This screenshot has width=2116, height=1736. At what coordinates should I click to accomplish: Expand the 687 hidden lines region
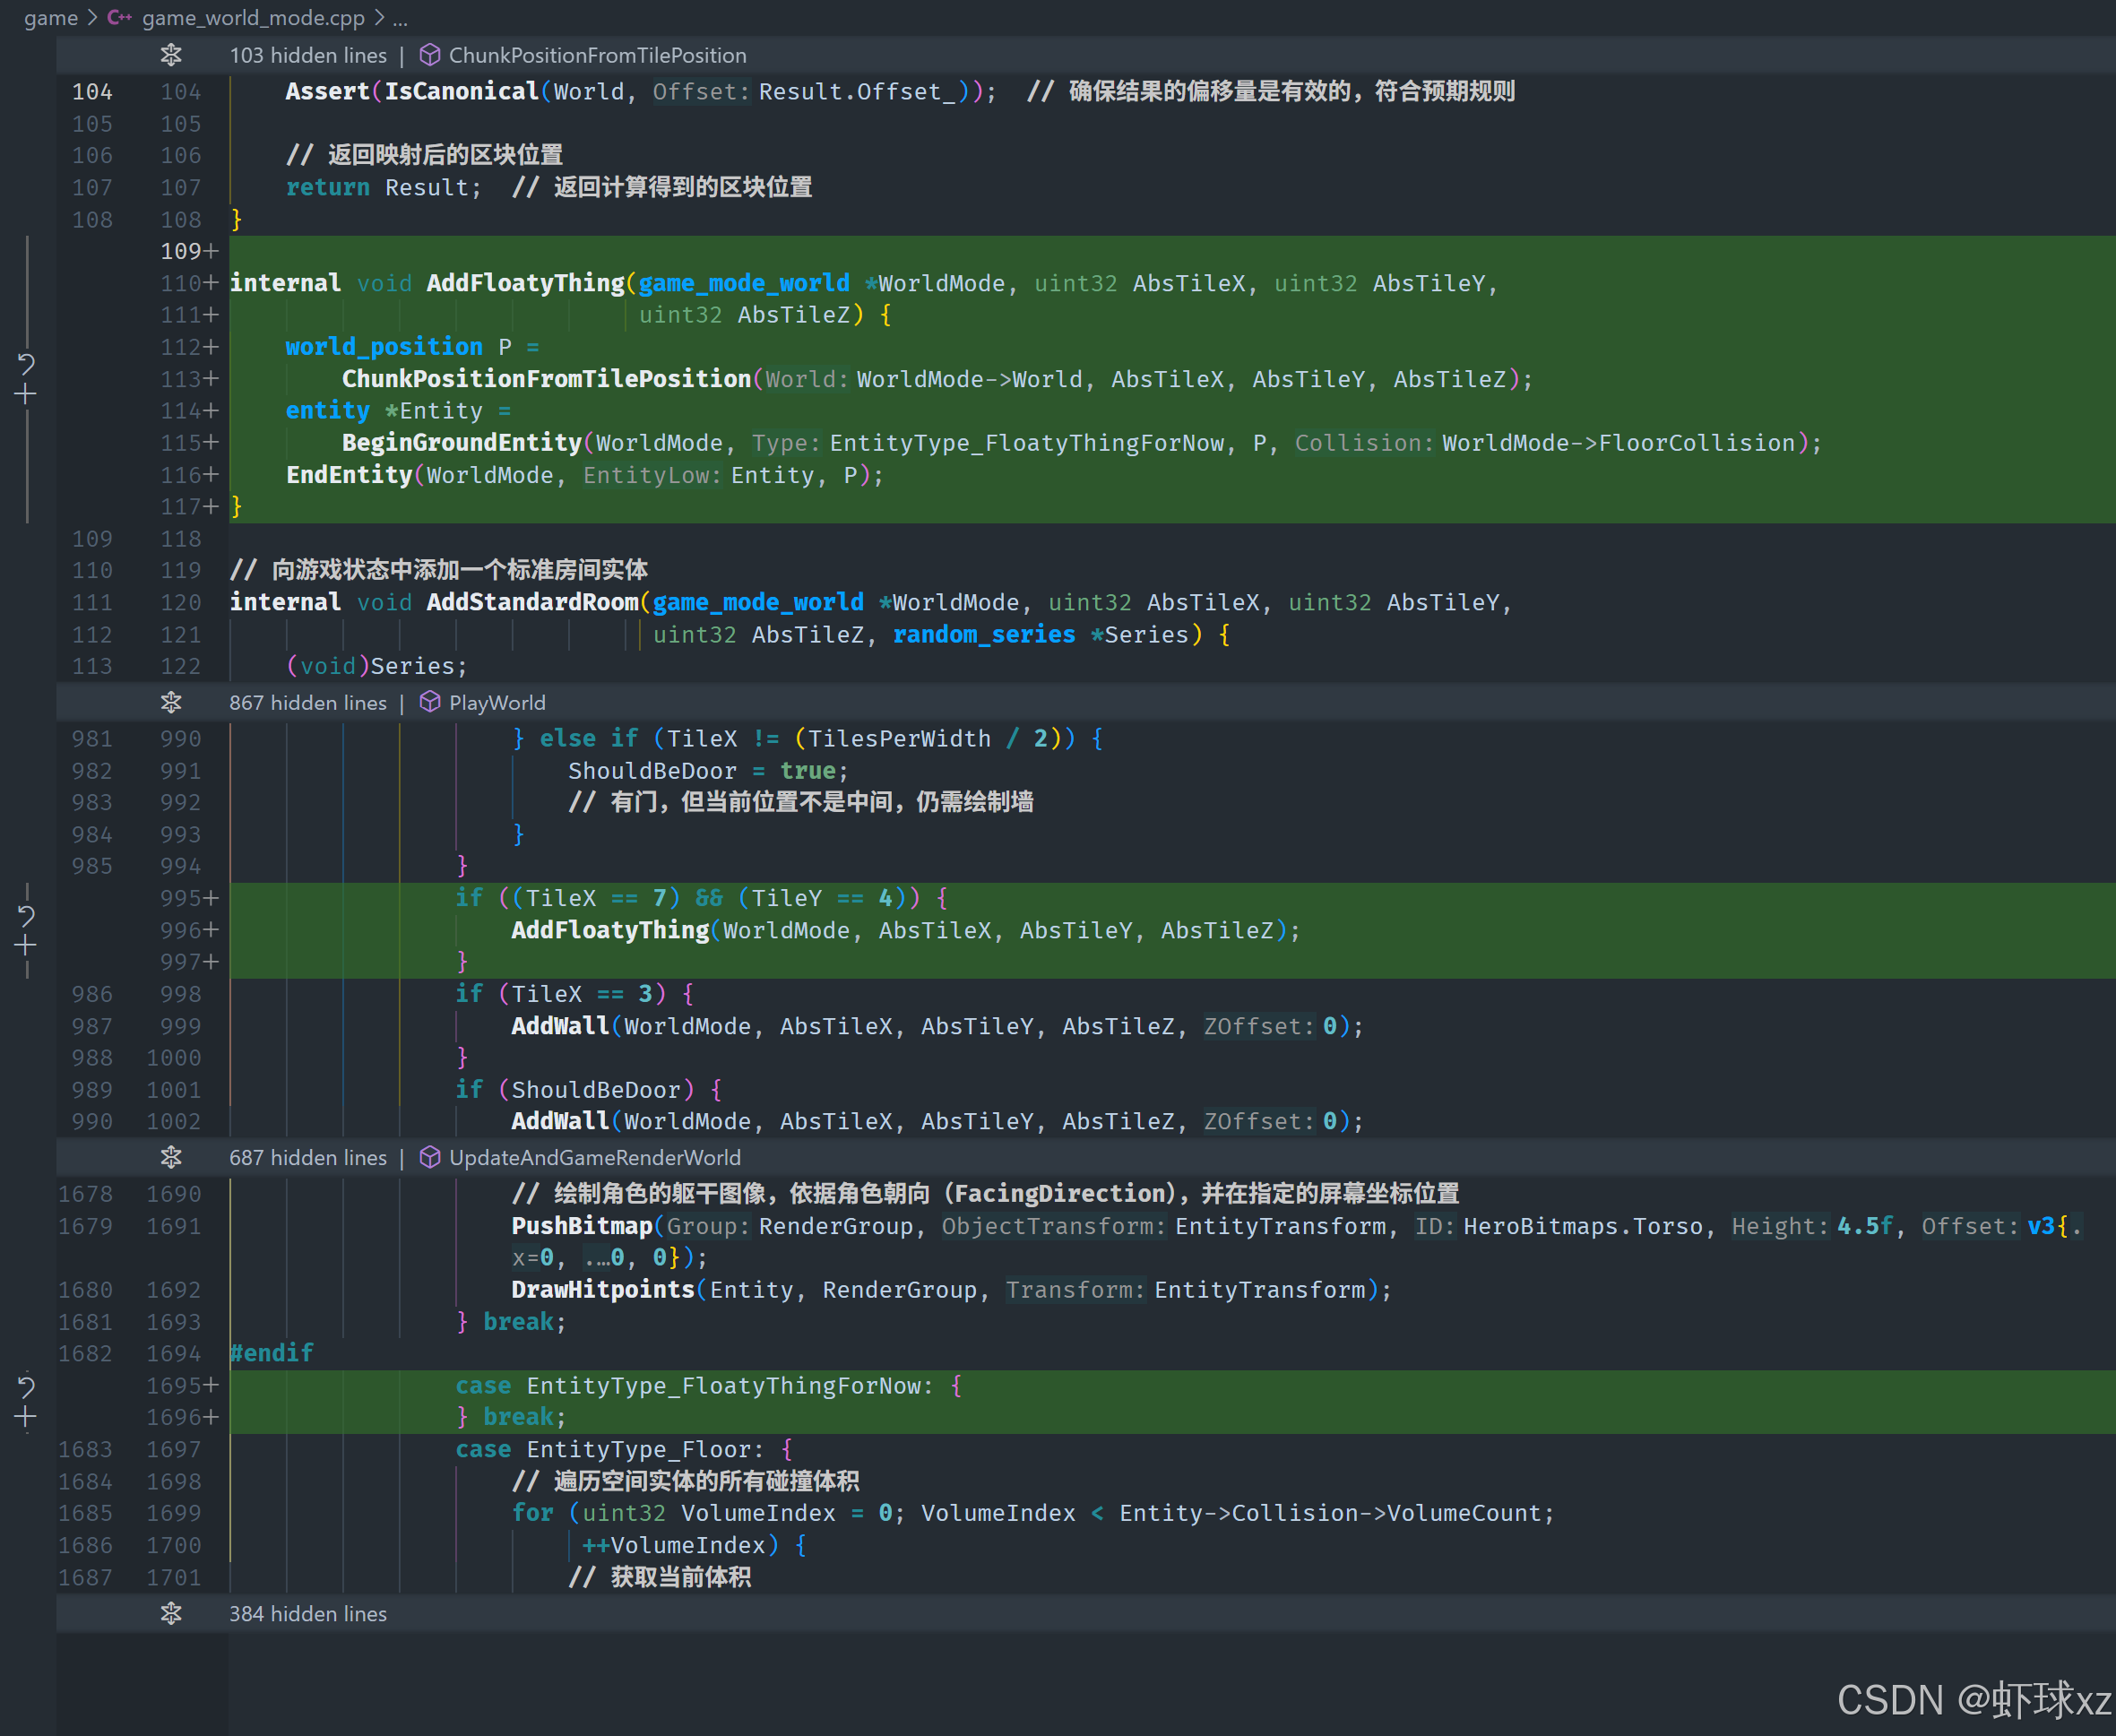[171, 1157]
